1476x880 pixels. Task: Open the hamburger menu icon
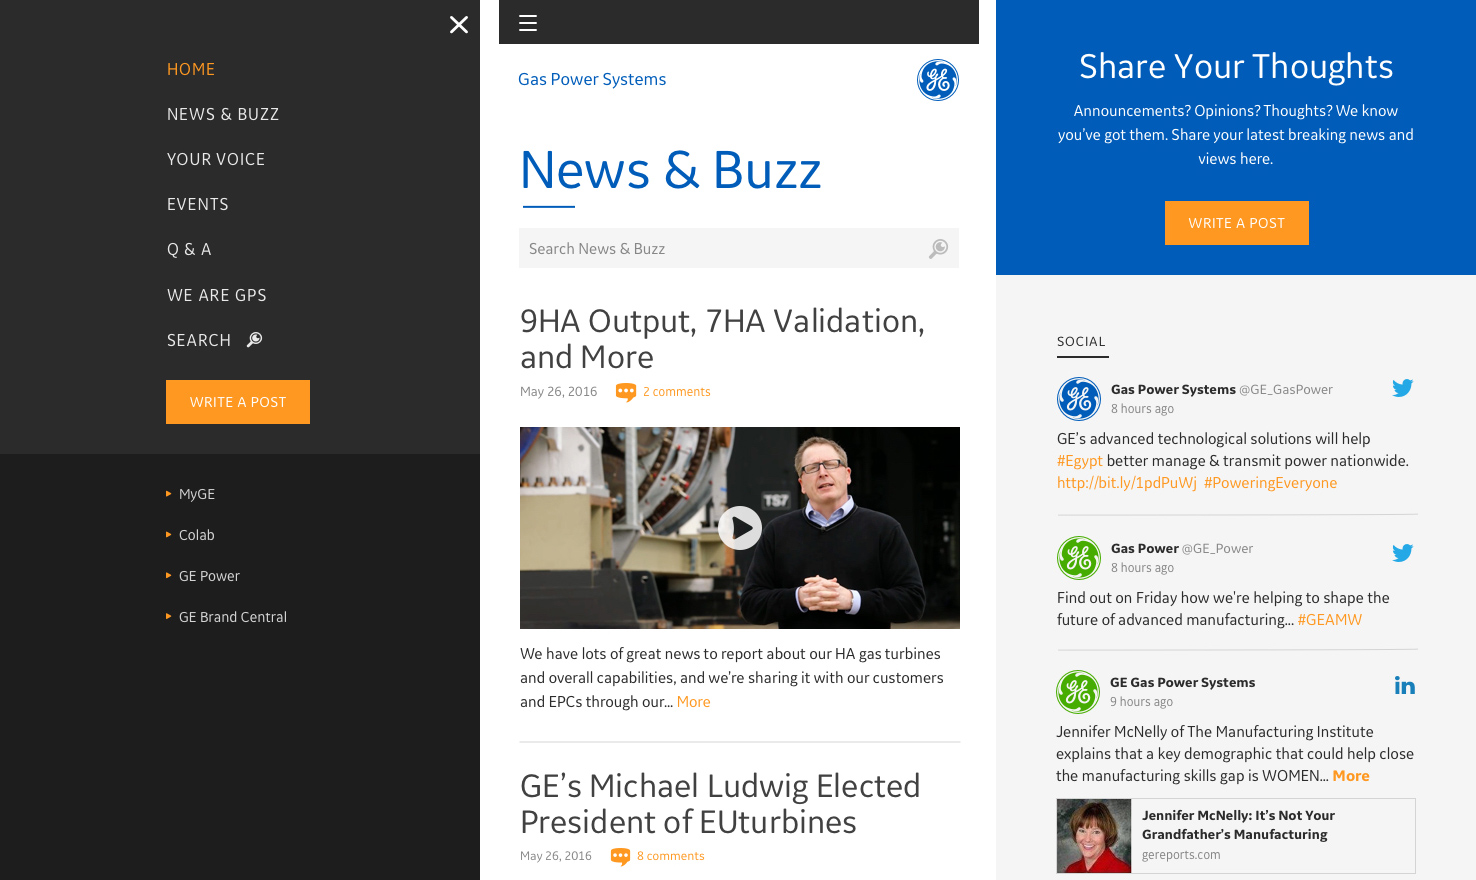coord(528,23)
